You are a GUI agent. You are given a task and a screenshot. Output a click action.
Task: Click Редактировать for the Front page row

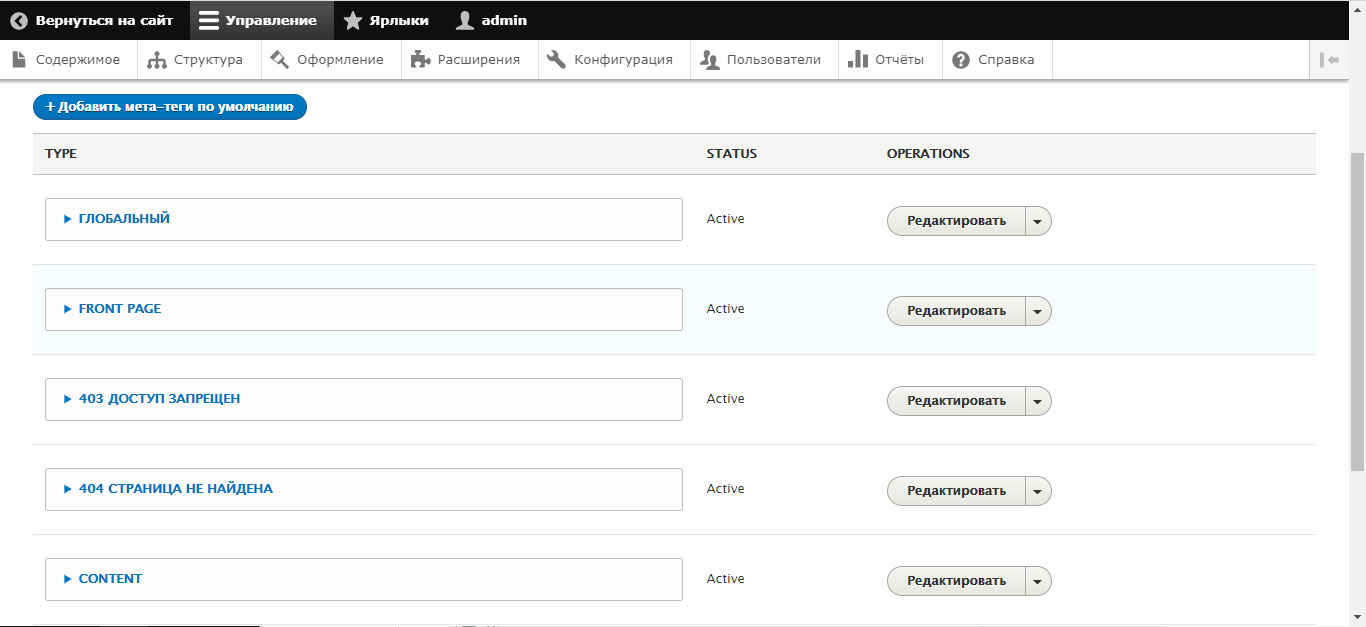click(956, 311)
